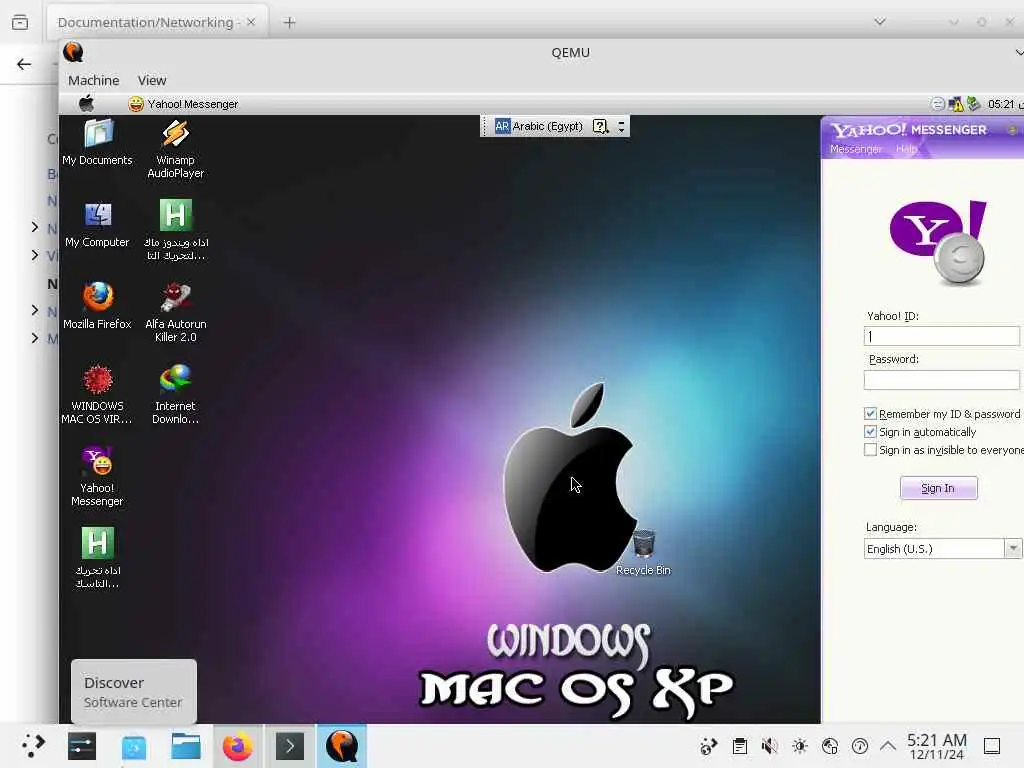1024x768 pixels.
Task: Select the Winamp AudioPlayer desktop shortcut
Action: pyautogui.click(x=175, y=149)
